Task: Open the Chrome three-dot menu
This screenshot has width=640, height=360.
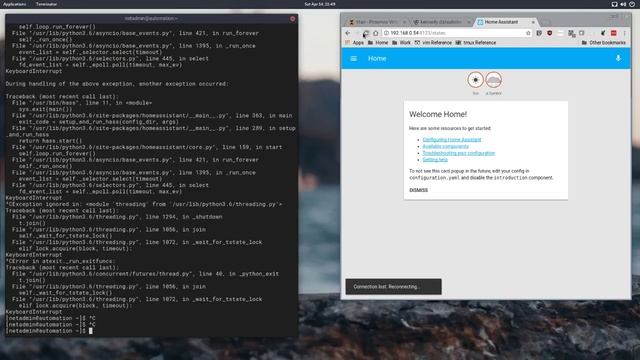Action: (624, 33)
